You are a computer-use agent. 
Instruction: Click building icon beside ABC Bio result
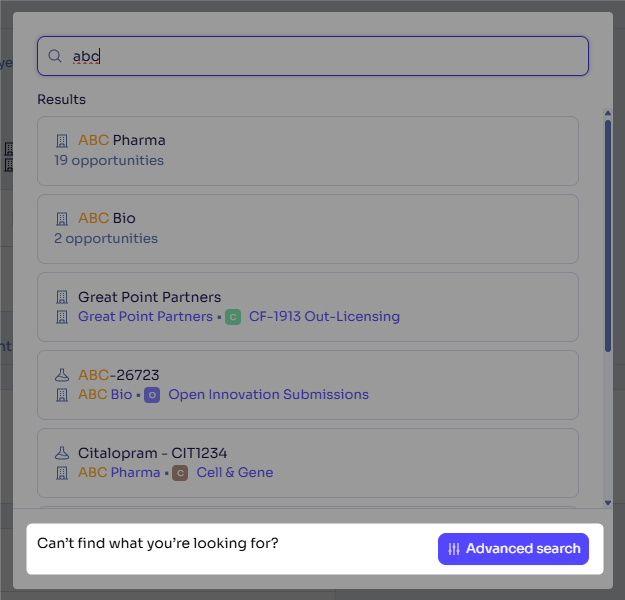click(x=62, y=219)
